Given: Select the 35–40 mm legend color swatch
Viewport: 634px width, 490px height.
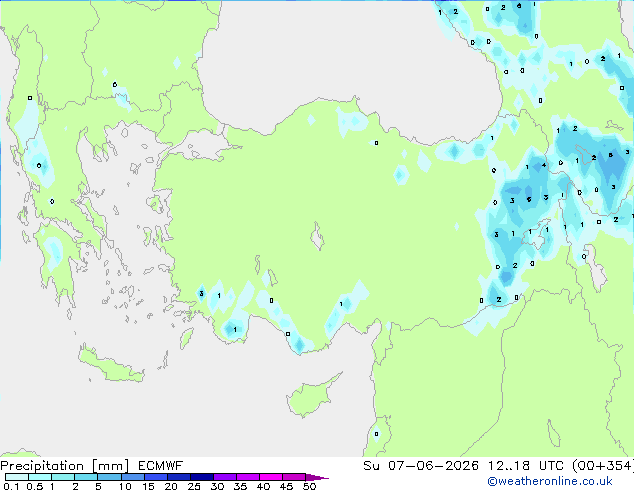Looking at the screenshot, I should point(247,477).
